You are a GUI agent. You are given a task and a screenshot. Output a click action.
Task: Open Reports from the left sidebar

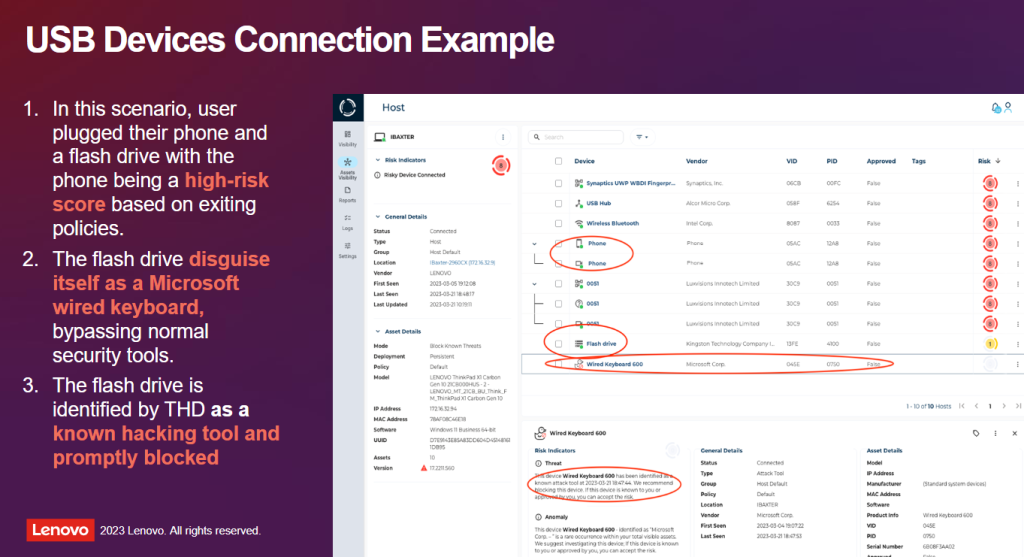347,192
